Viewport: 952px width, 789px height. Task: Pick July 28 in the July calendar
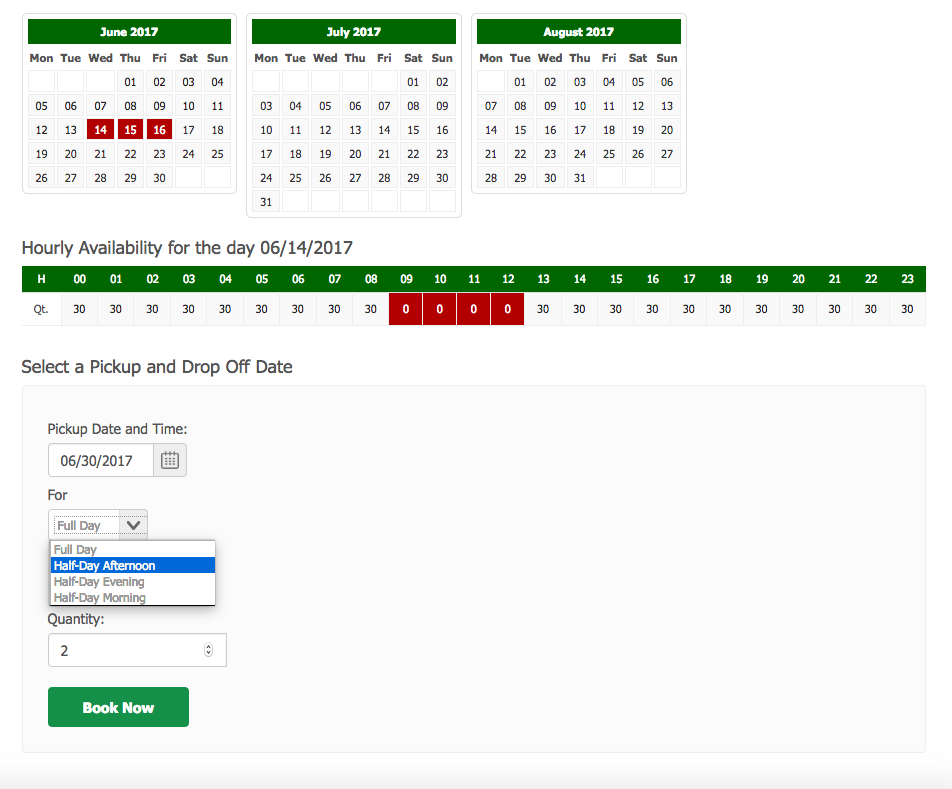click(384, 178)
